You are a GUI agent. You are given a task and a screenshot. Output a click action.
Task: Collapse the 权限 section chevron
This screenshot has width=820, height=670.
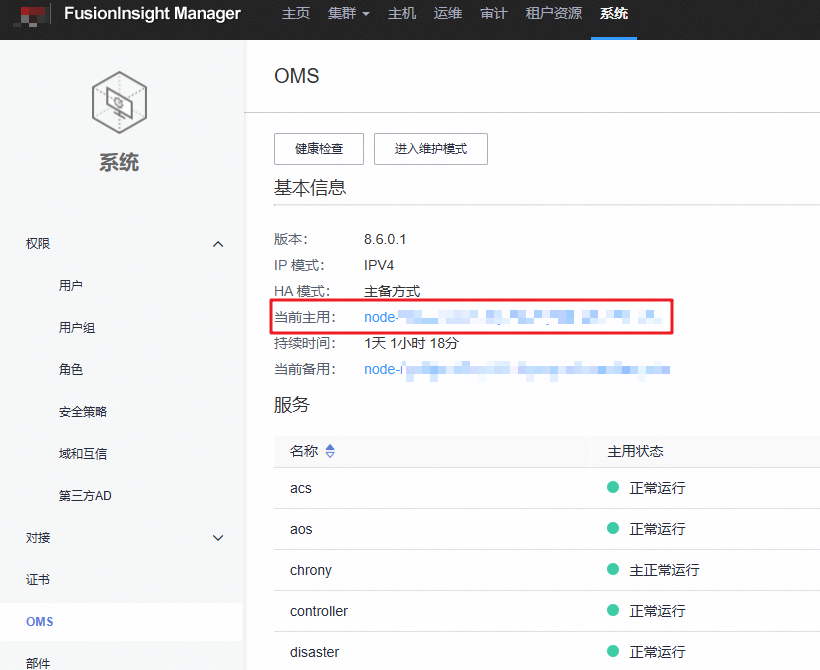pos(218,244)
